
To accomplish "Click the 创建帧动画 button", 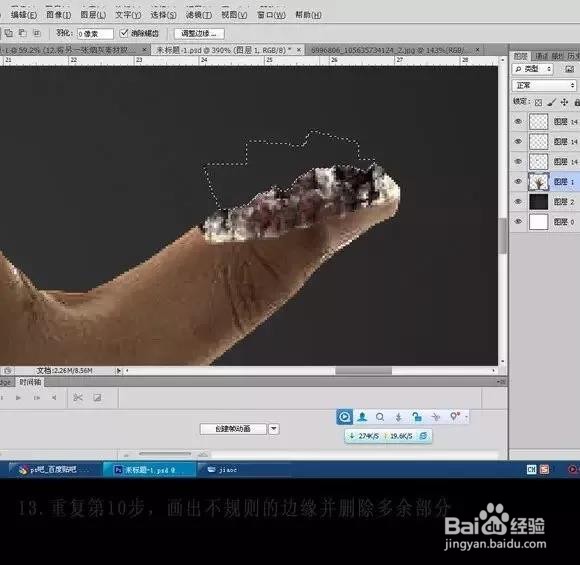I will [233, 429].
